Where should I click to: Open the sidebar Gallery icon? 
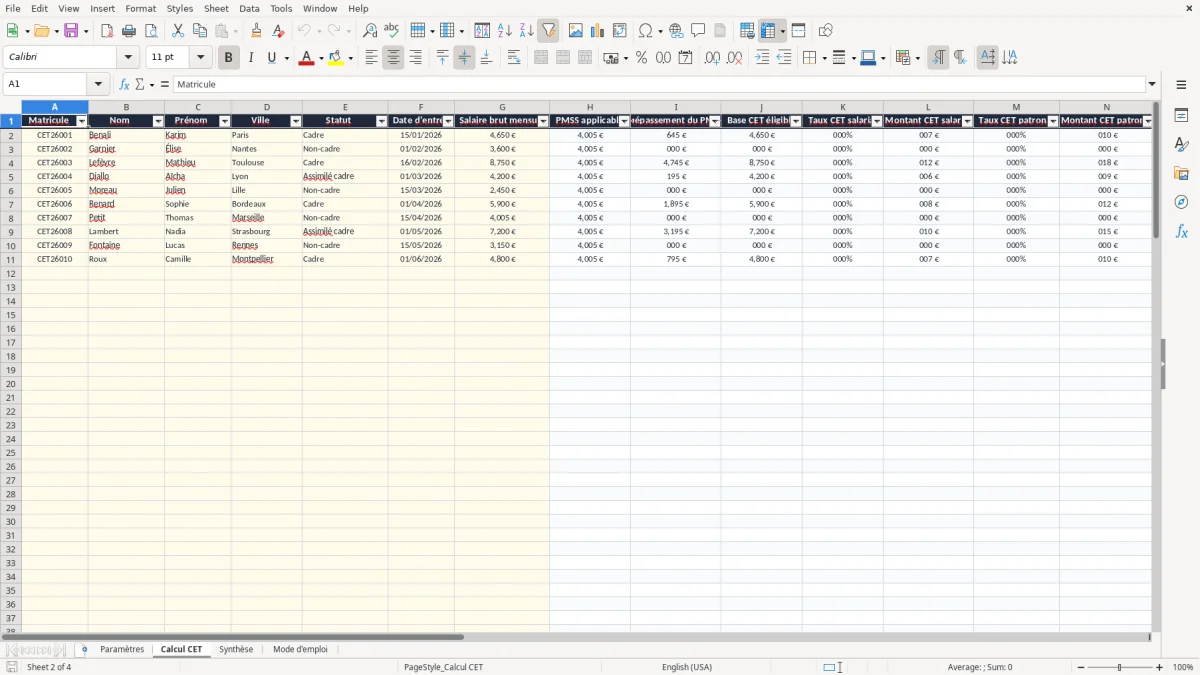[x=1181, y=173]
